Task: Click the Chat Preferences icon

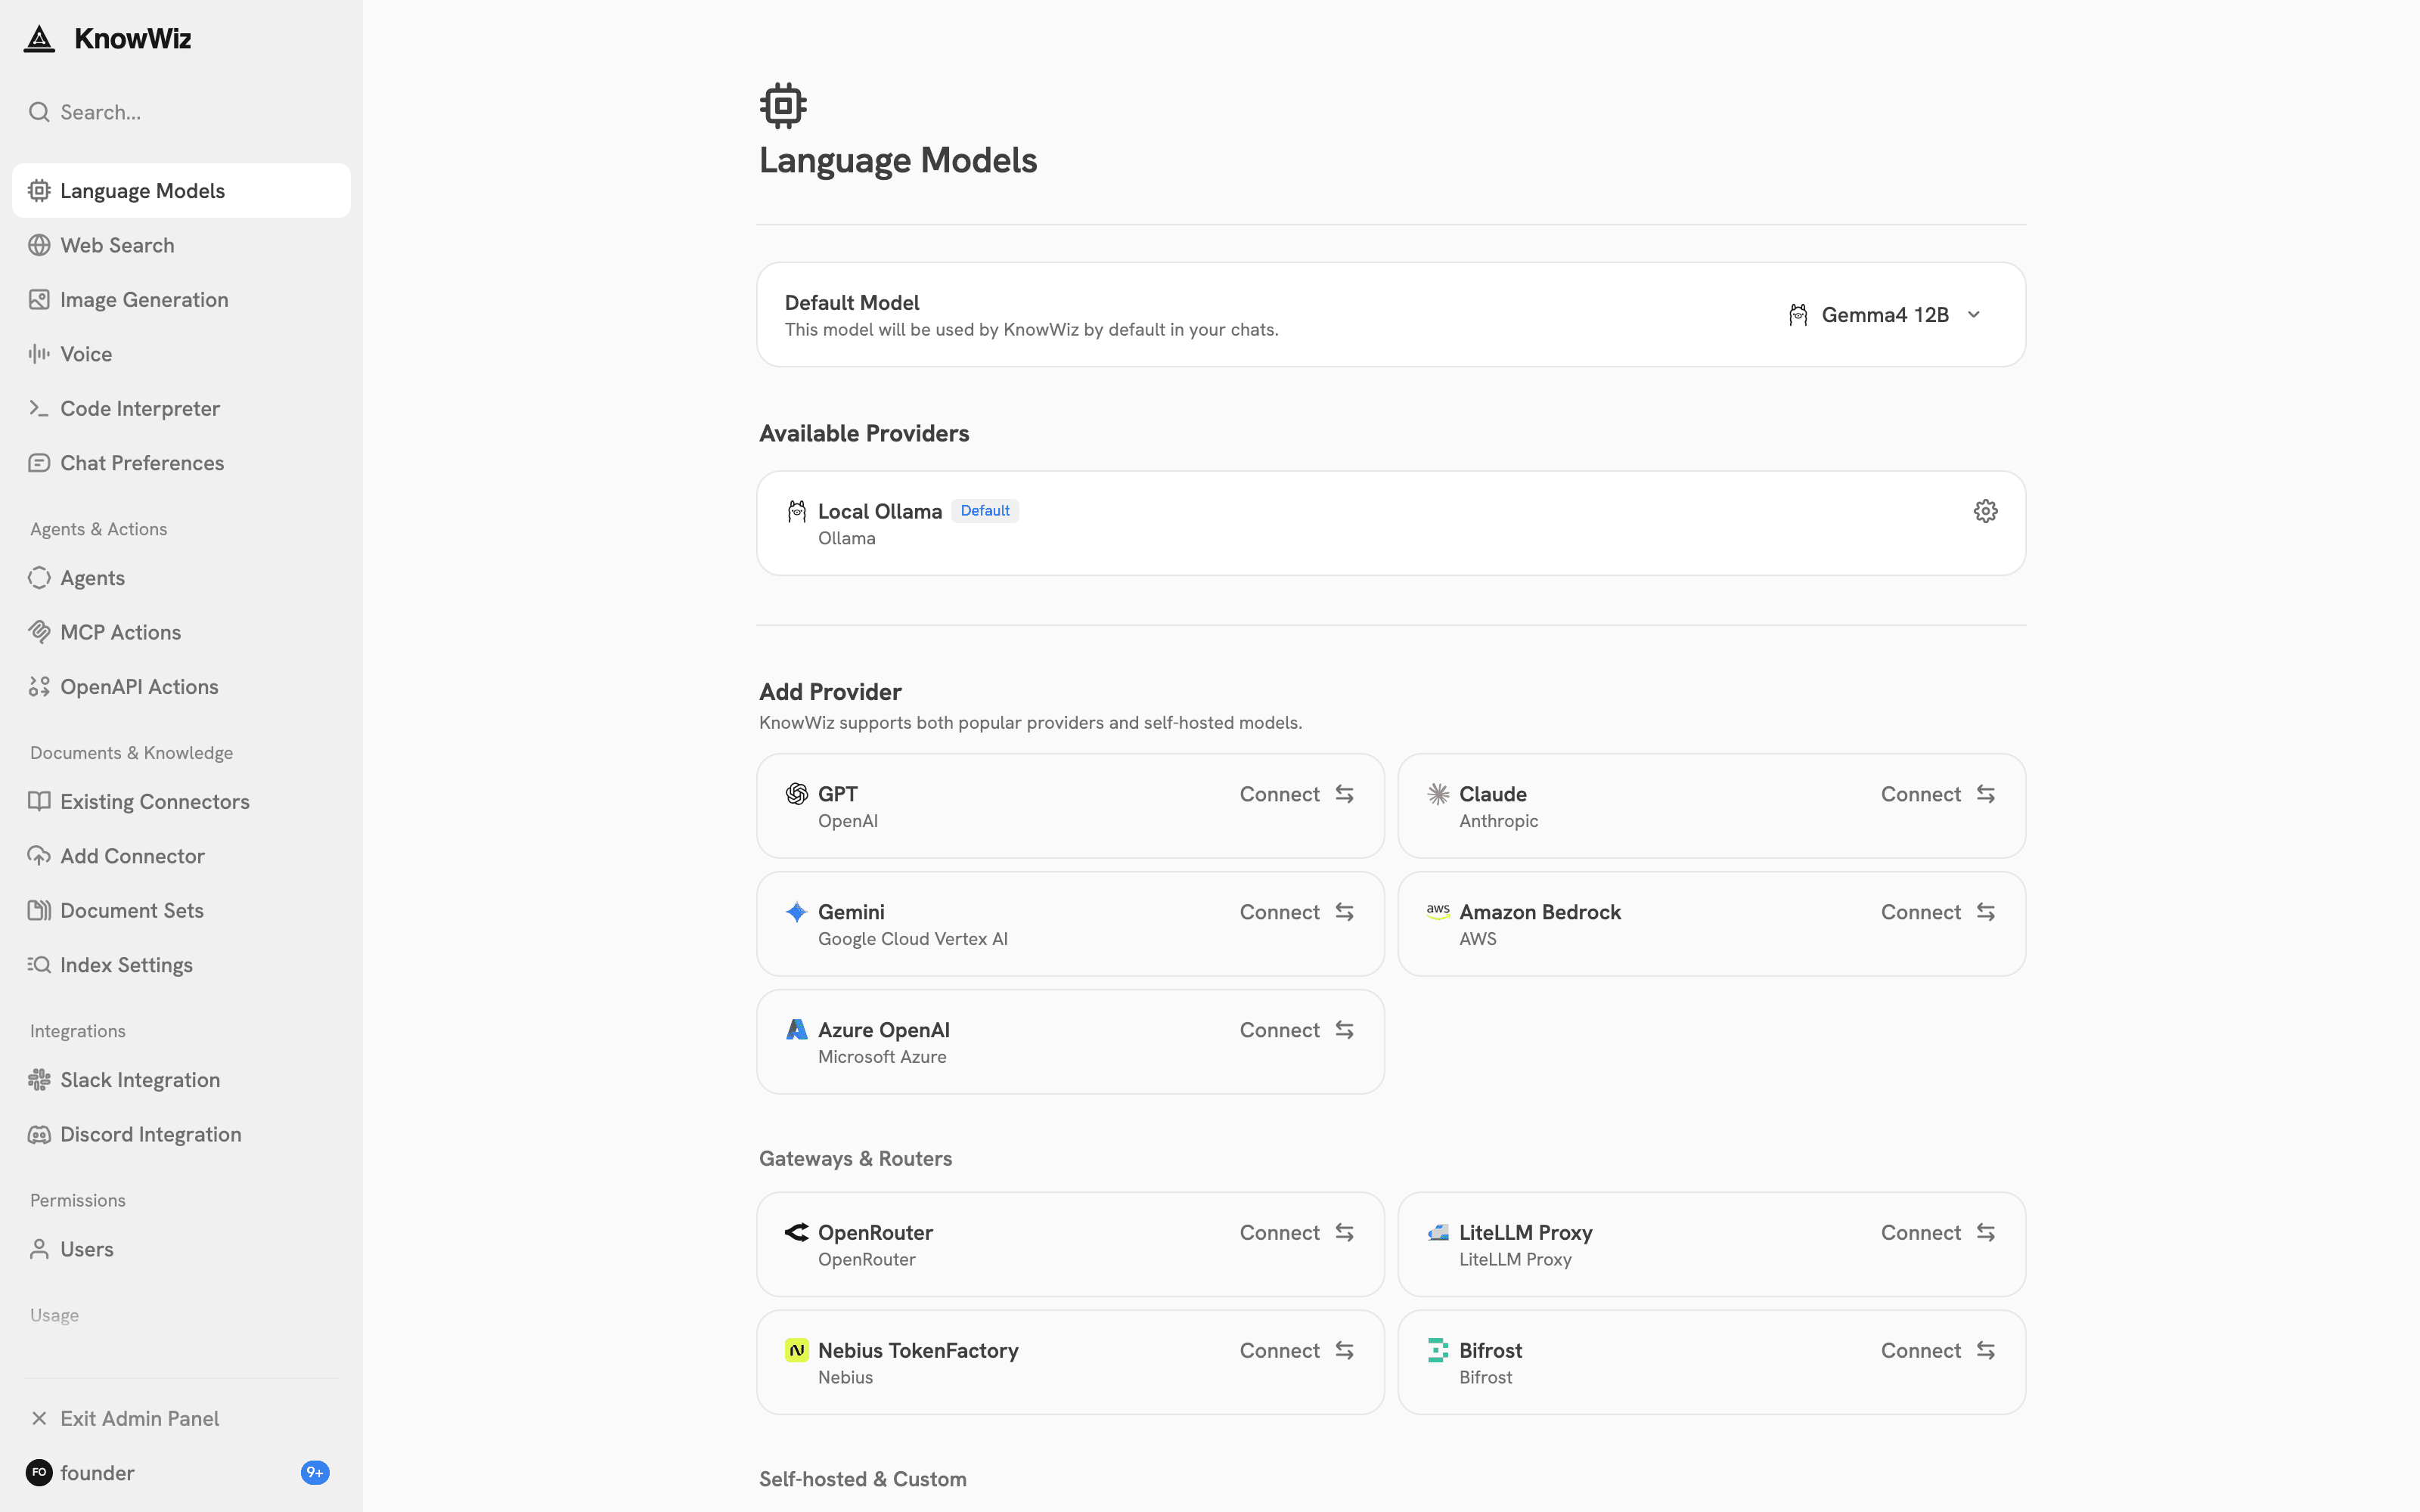Action: [39, 463]
